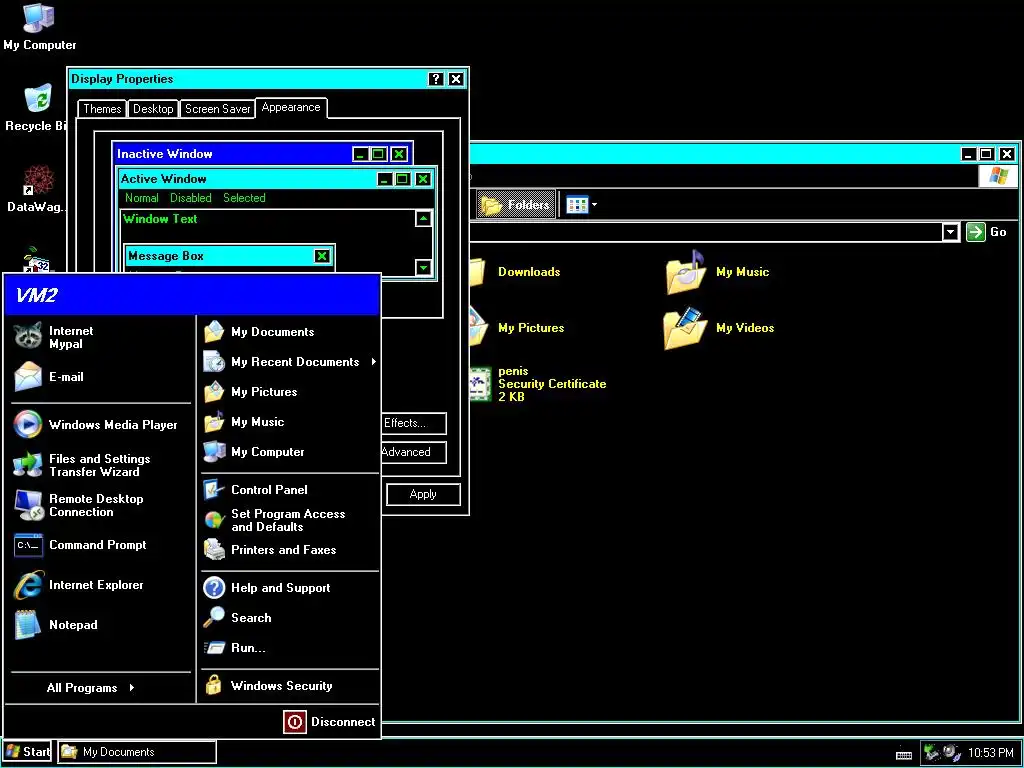
Task: Open Downloads folder in Explorer window
Action: (515, 272)
